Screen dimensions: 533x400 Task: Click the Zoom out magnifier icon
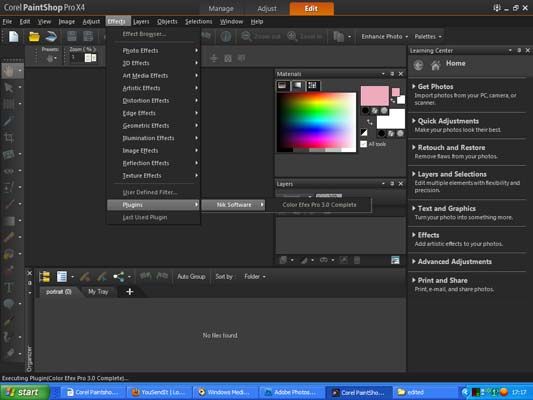pos(246,36)
